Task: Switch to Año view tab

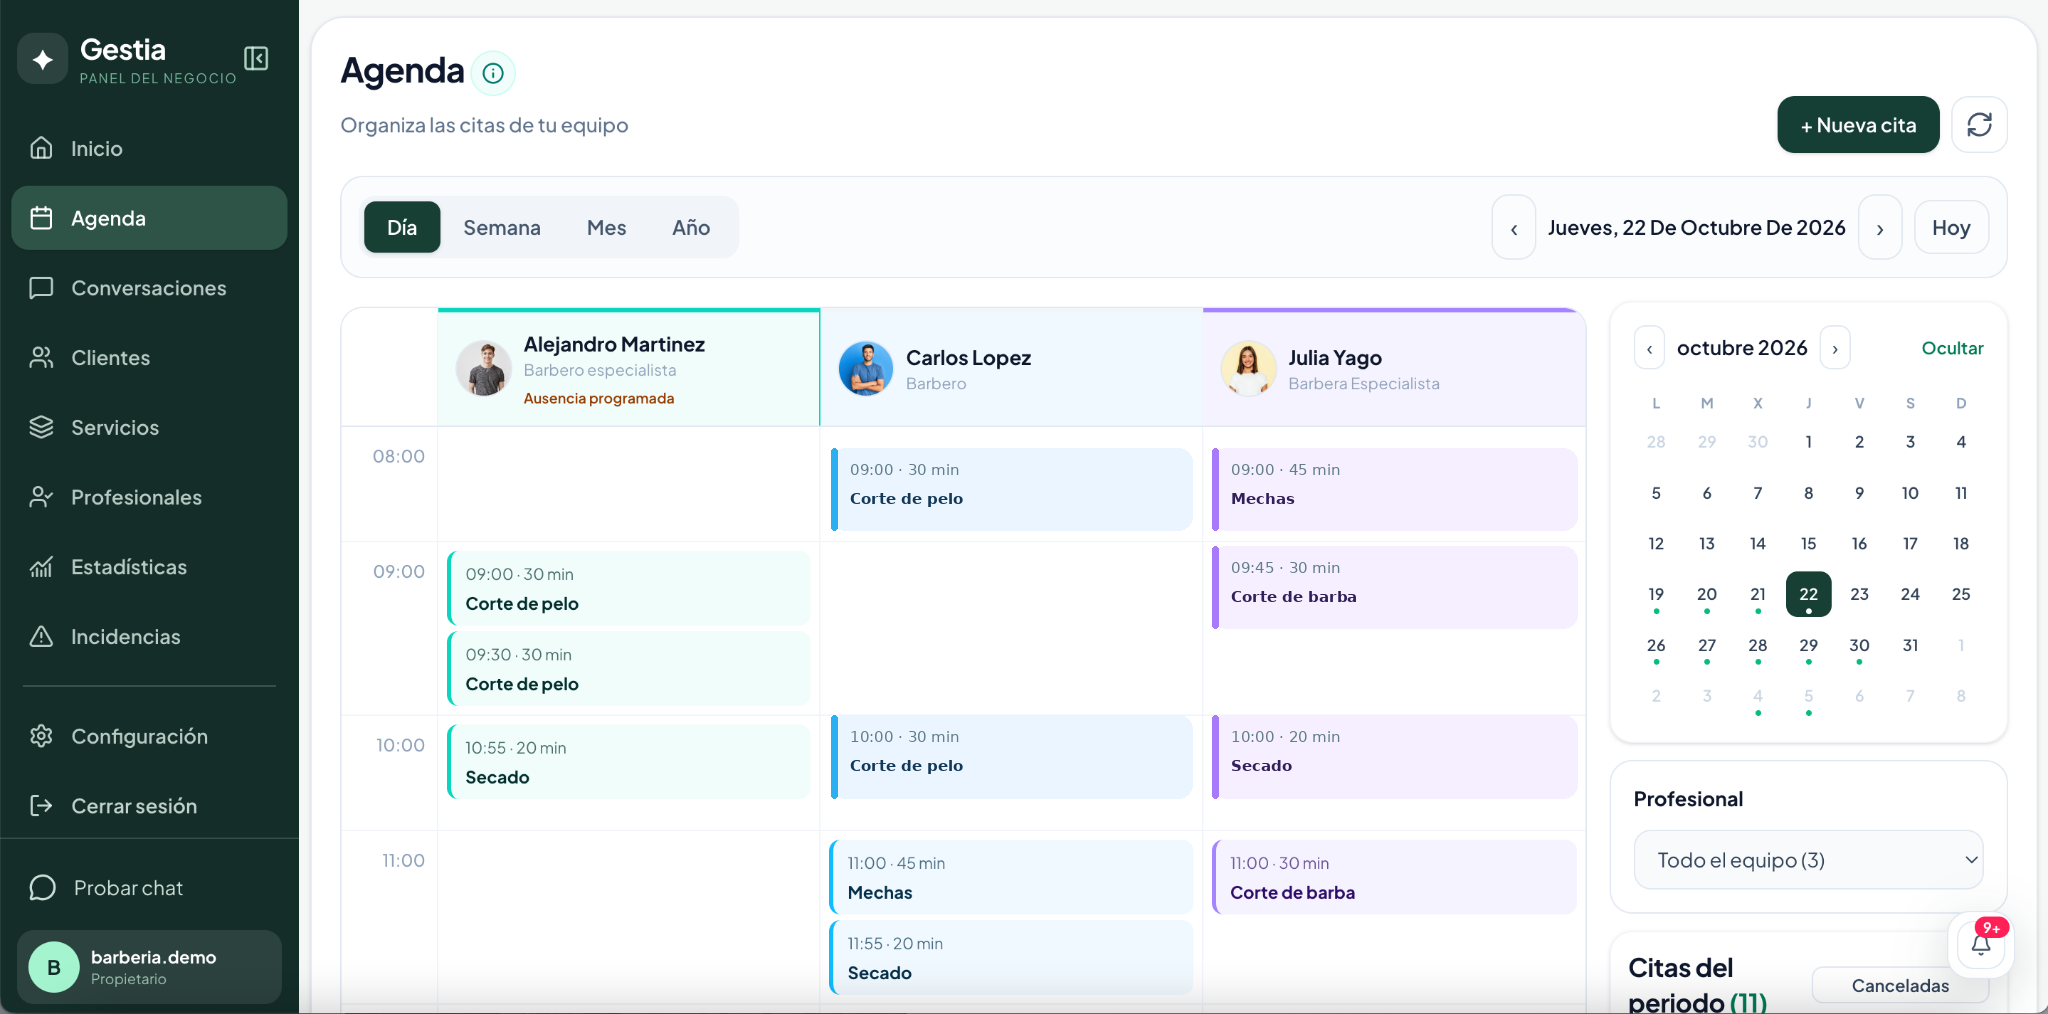Action: point(691,227)
